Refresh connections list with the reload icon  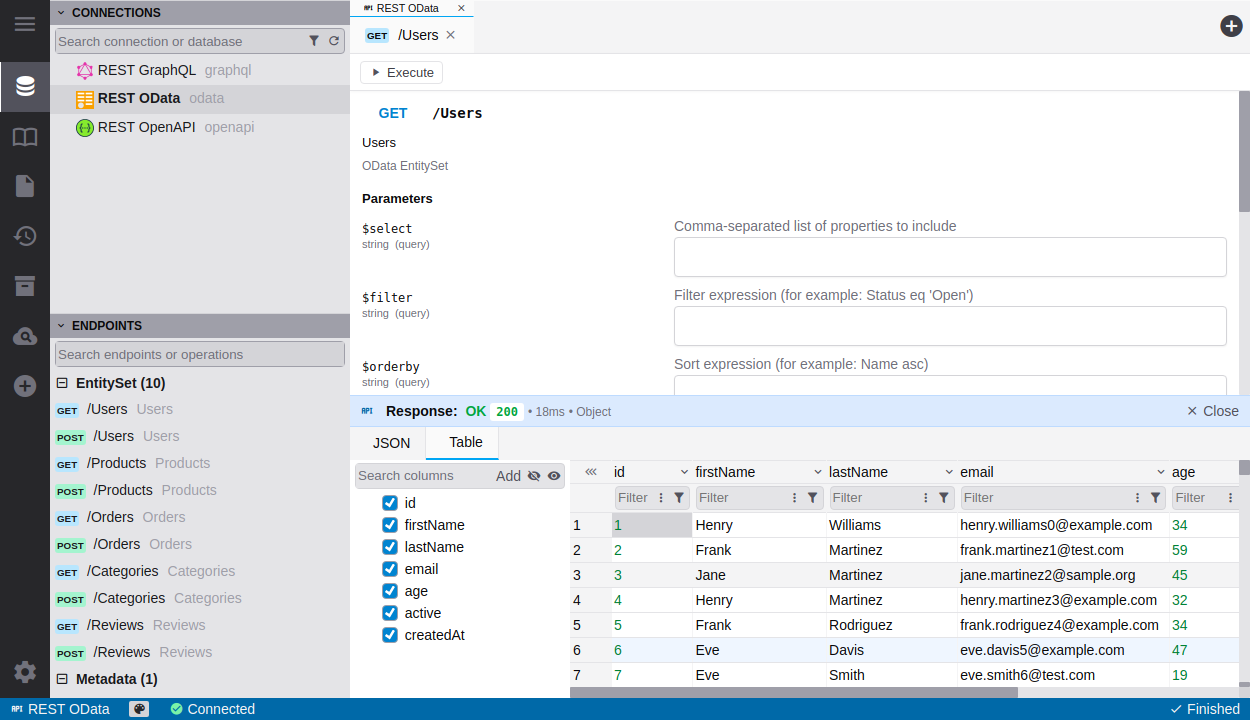334,41
